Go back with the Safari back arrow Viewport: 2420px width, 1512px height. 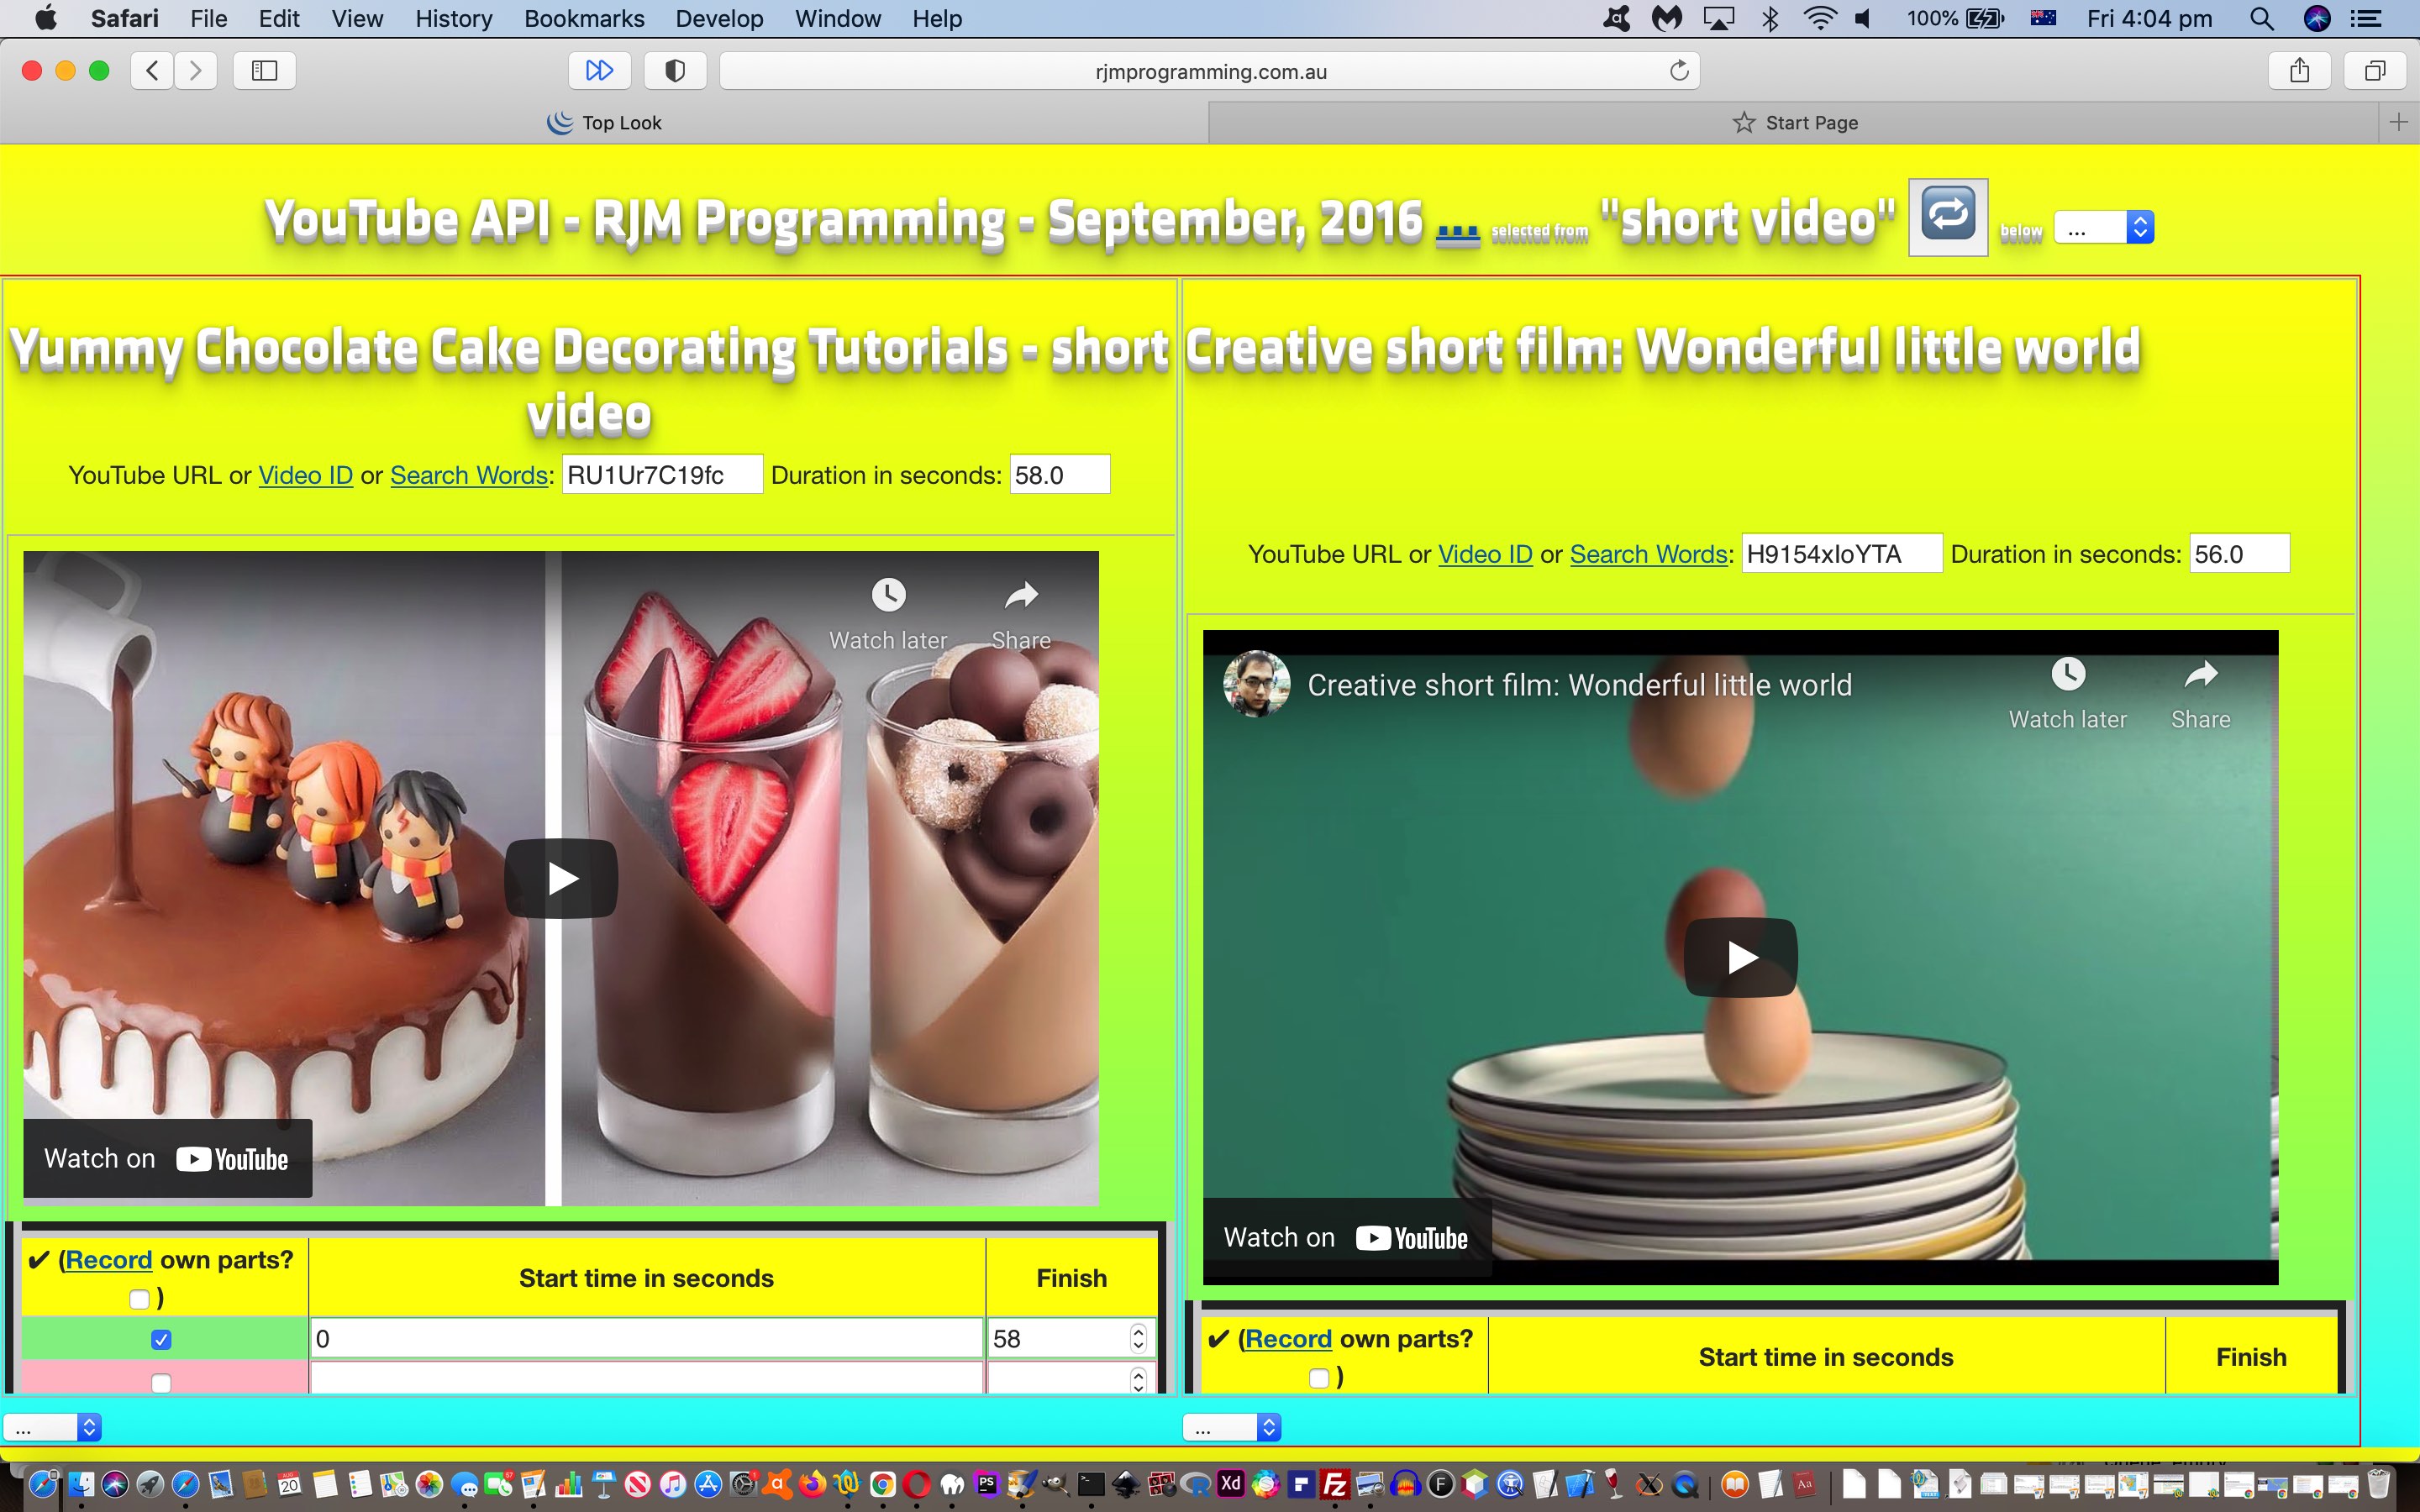(152, 70)
